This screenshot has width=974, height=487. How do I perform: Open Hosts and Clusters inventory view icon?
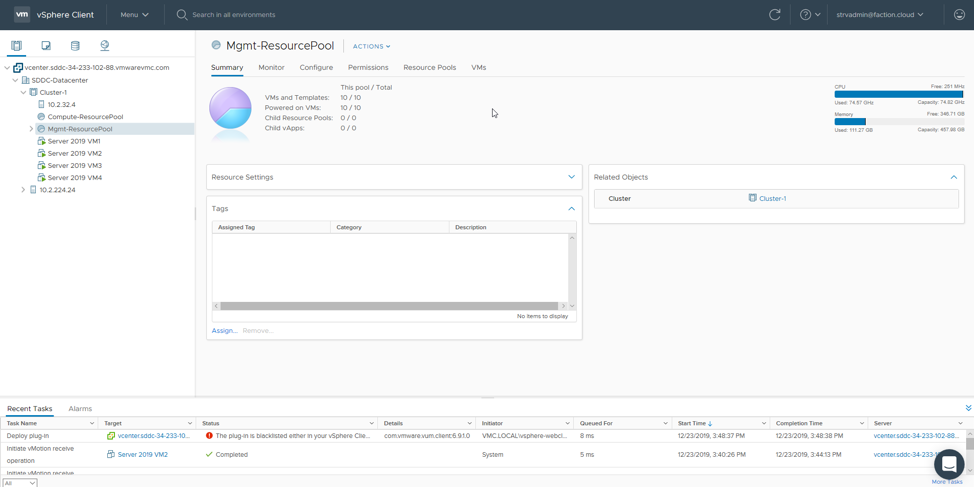coord(16,46)
